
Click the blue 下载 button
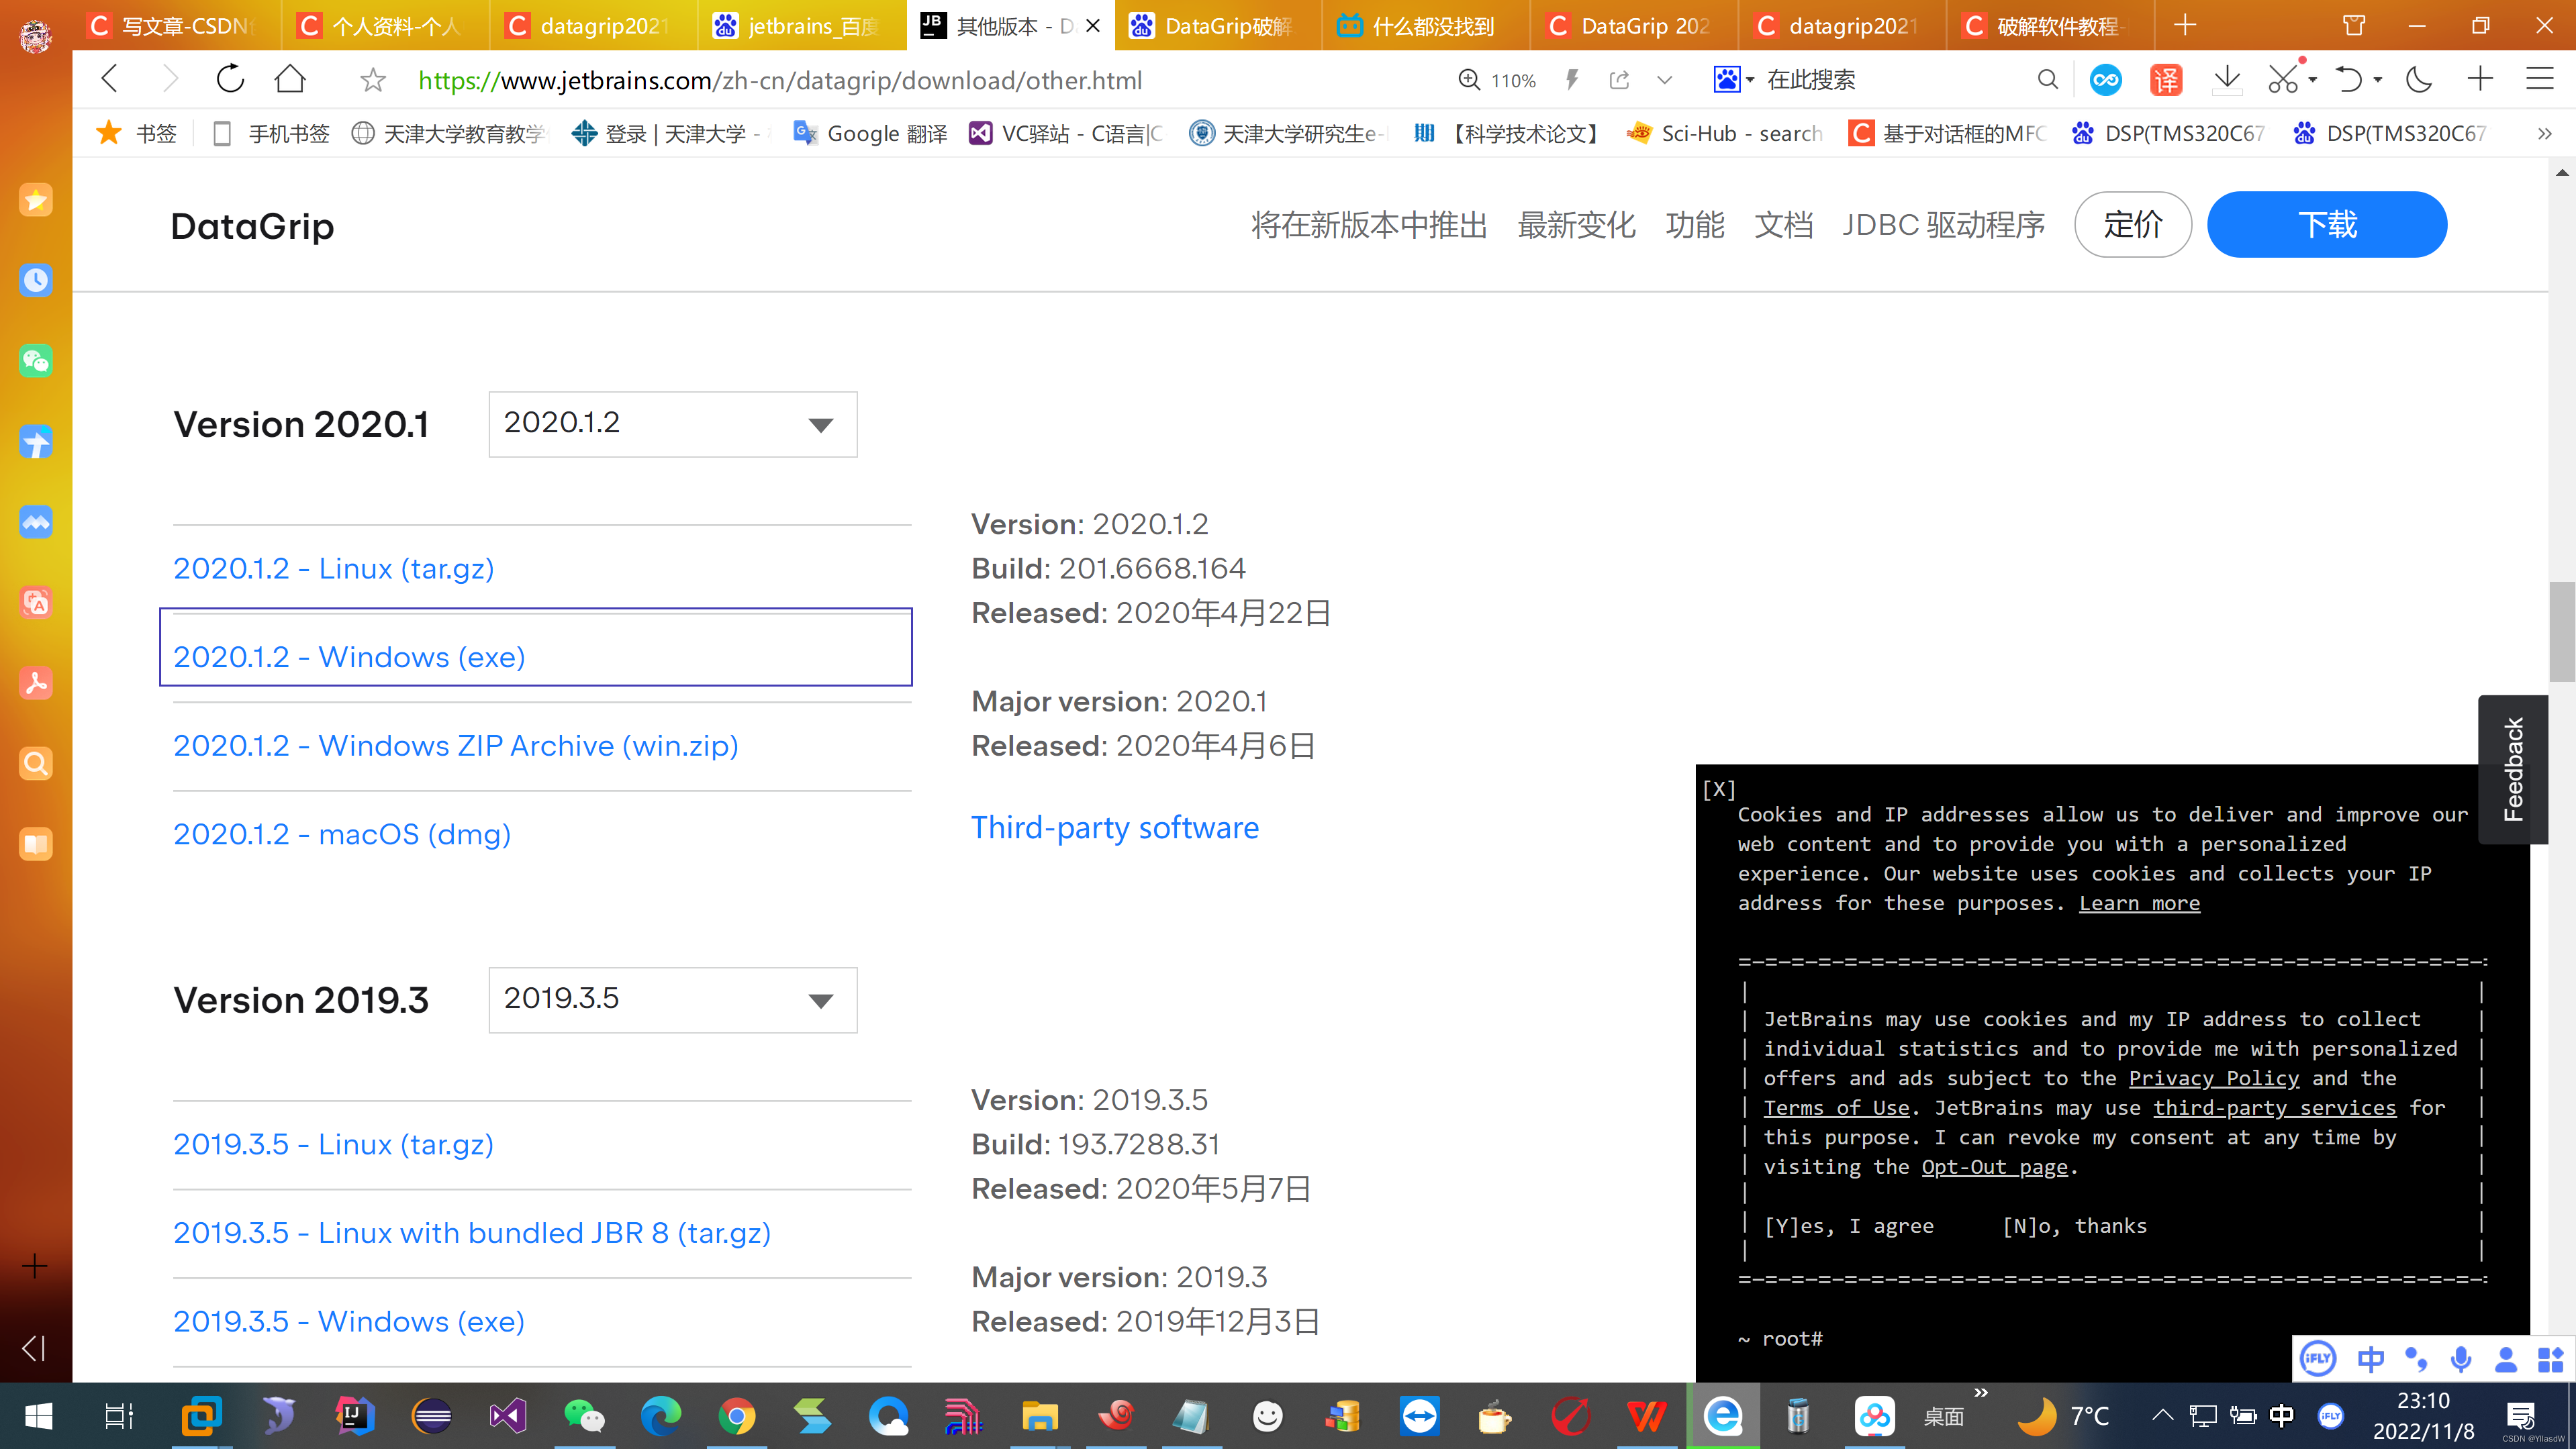(x=2326, y=225)
